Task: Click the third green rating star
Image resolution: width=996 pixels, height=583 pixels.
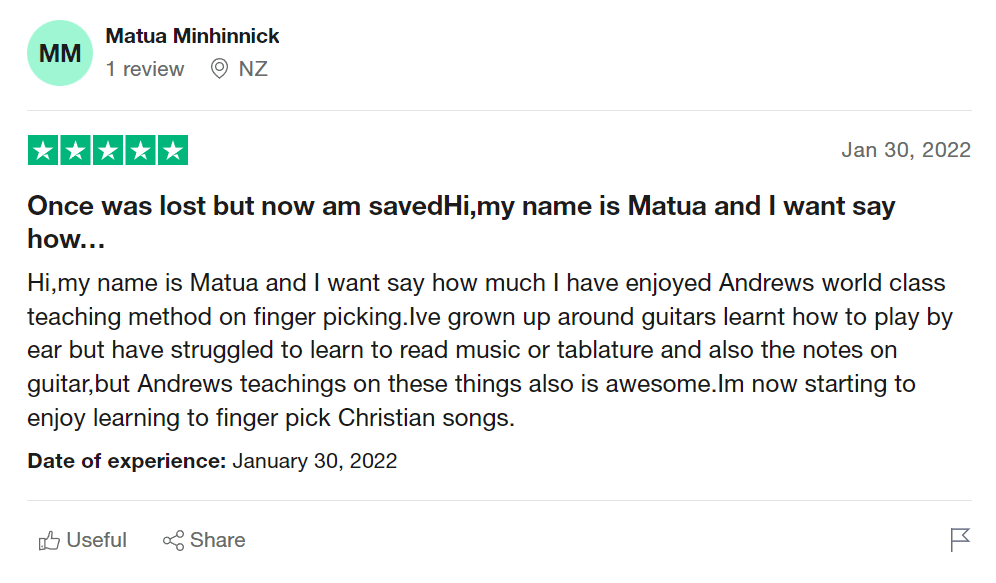Action: [108, 150]
